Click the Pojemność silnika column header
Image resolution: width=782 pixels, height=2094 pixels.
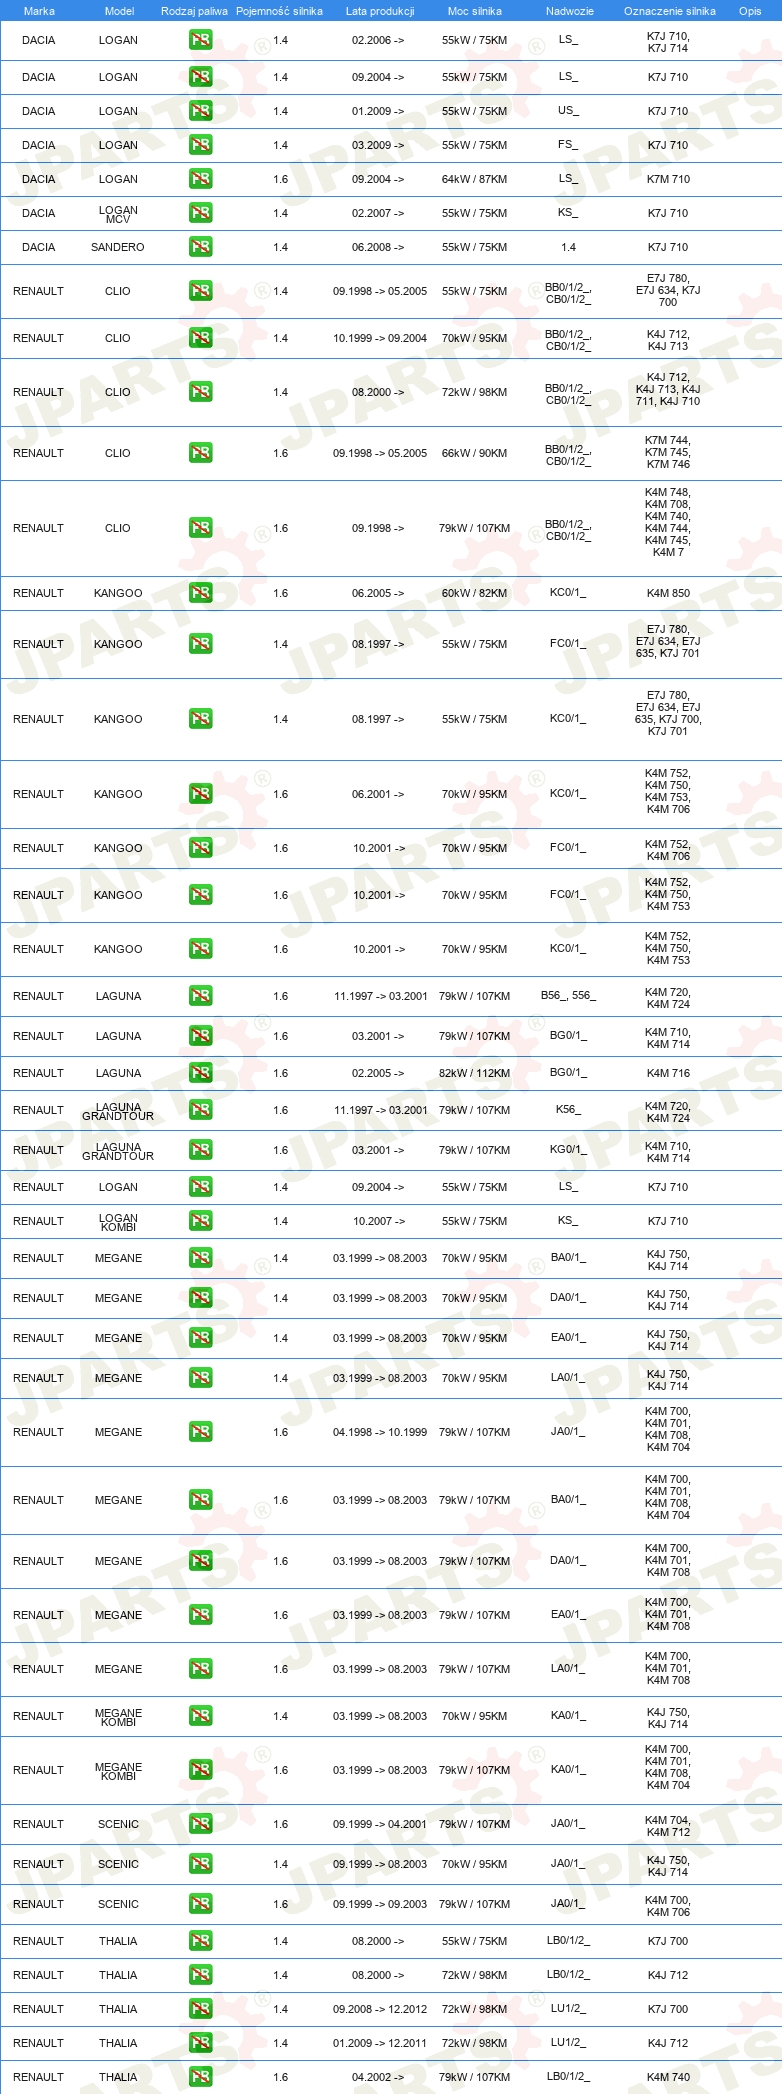[279, 11]
